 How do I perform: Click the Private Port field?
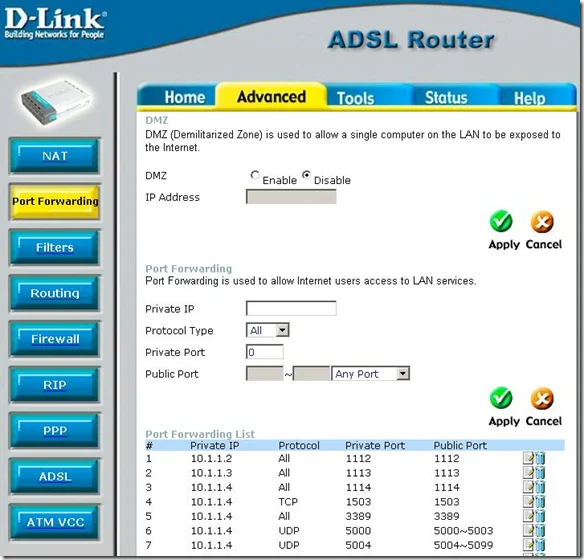(x=264, y=352)
